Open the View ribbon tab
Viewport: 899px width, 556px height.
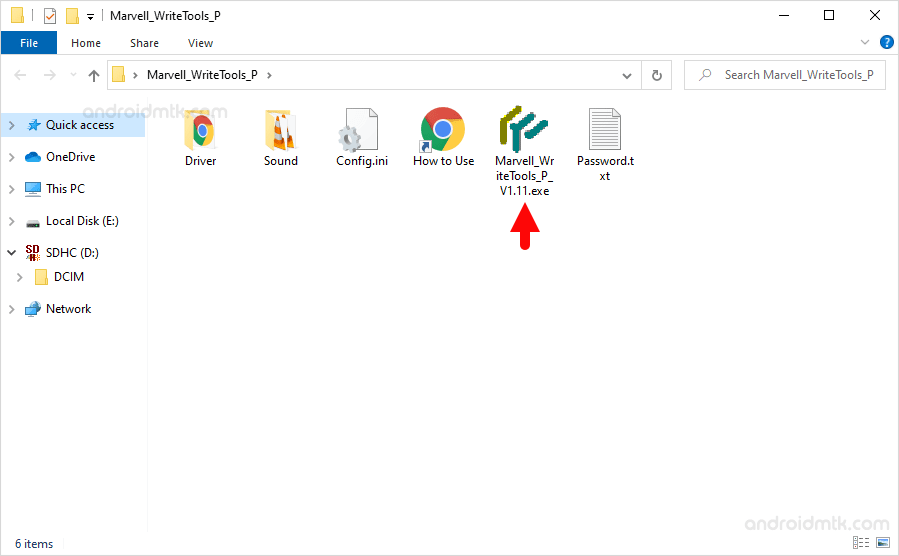(200, 43)
